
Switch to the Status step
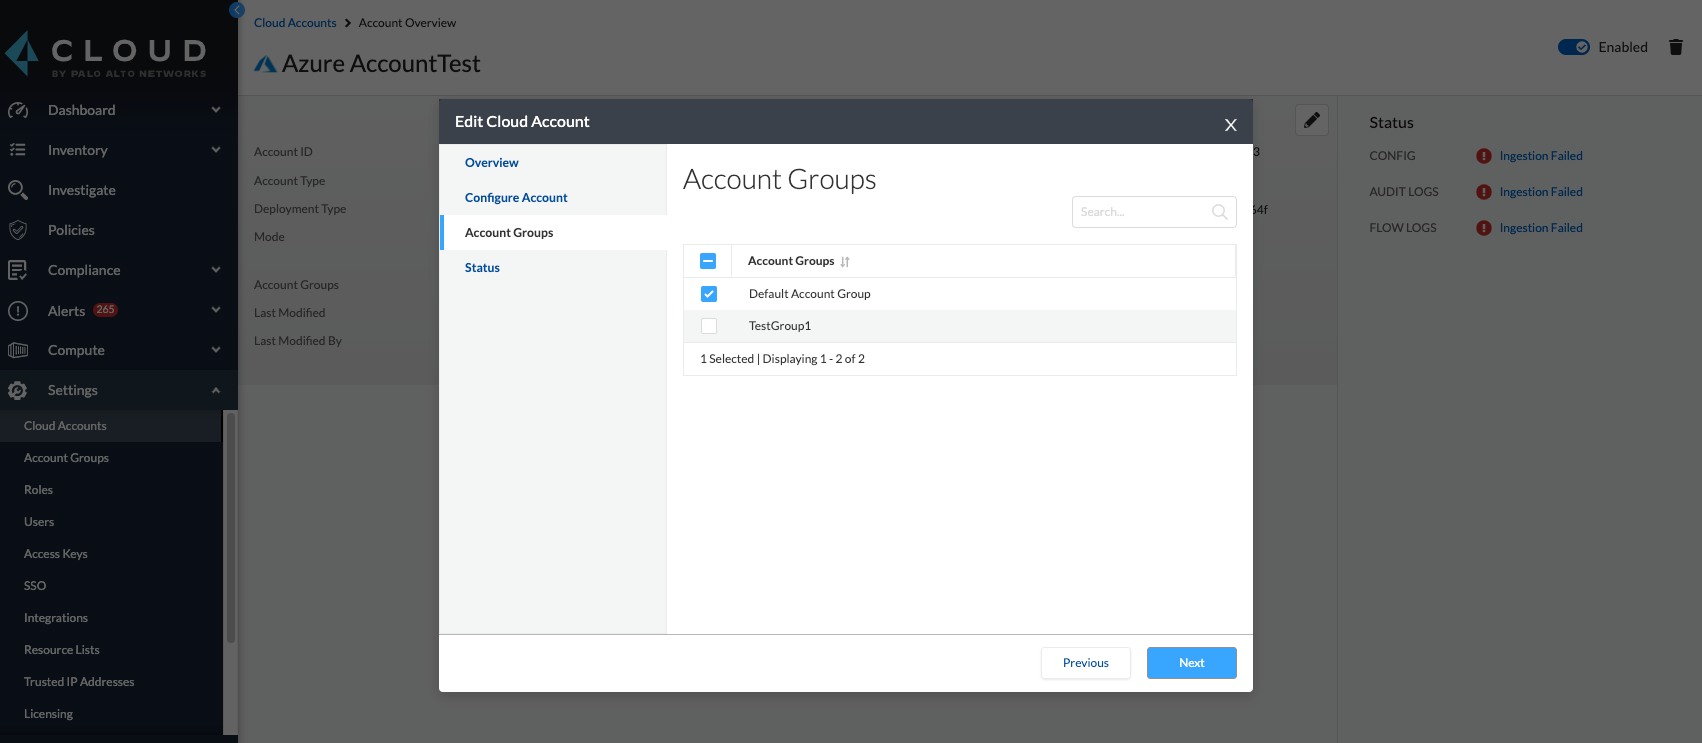click(482, 268)
